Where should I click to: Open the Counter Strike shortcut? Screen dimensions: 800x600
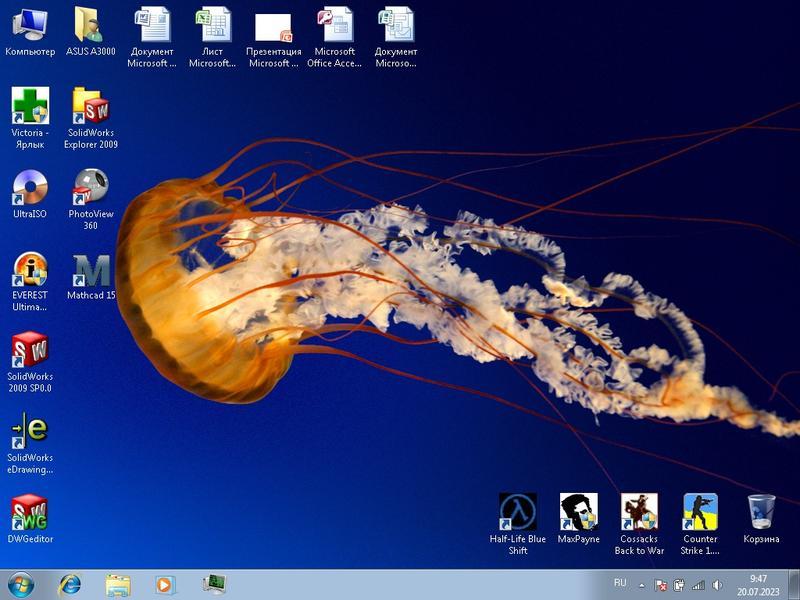[x=700, y=513]
